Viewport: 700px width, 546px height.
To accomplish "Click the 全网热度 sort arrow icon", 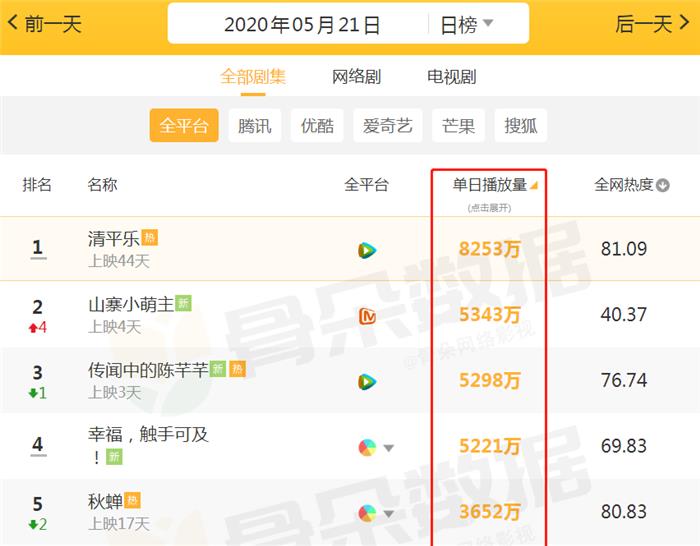I will [663, 185].
